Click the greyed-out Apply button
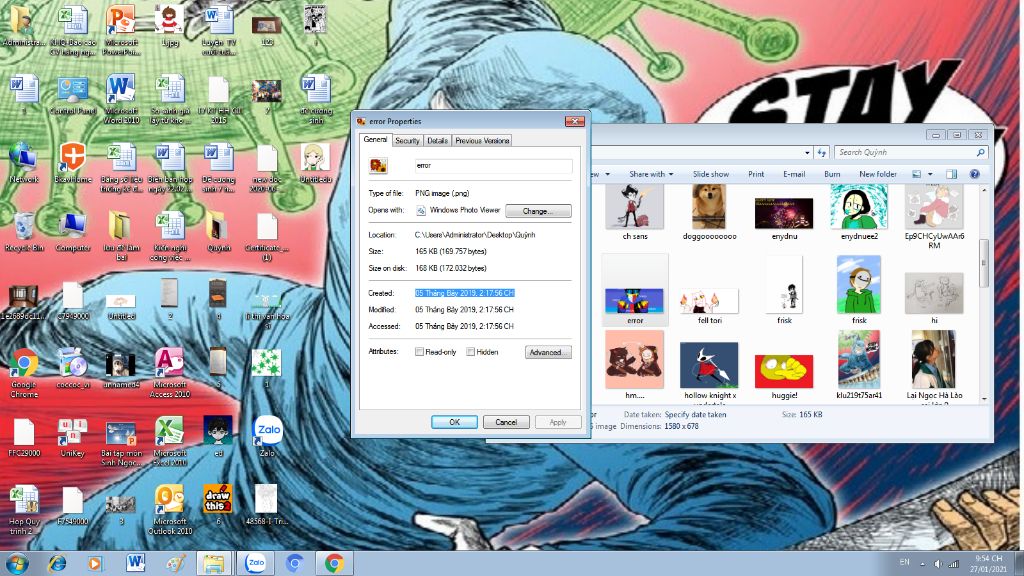The image size is (1024, 576). pyautogui.click(x=558, y=422)
